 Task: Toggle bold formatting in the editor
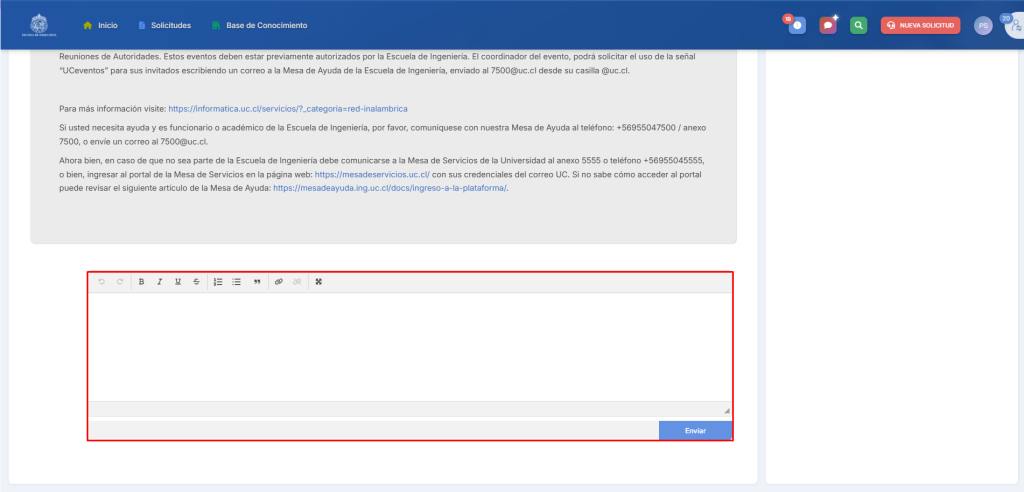[141, 282]
